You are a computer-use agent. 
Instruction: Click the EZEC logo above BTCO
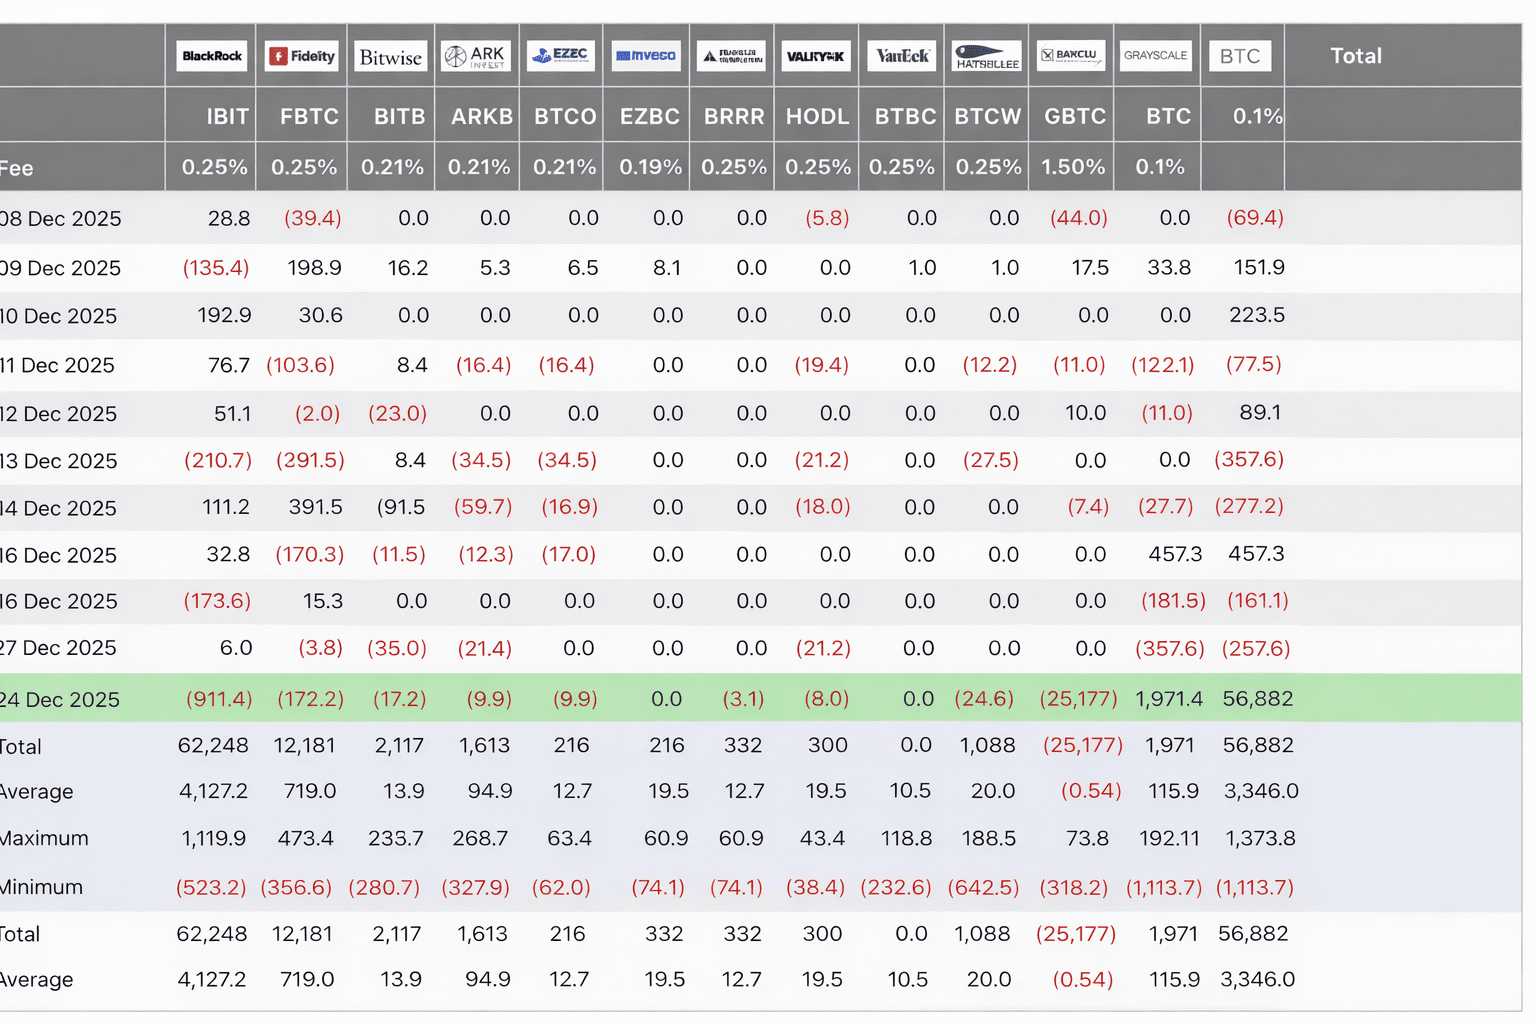pos(561,56)
